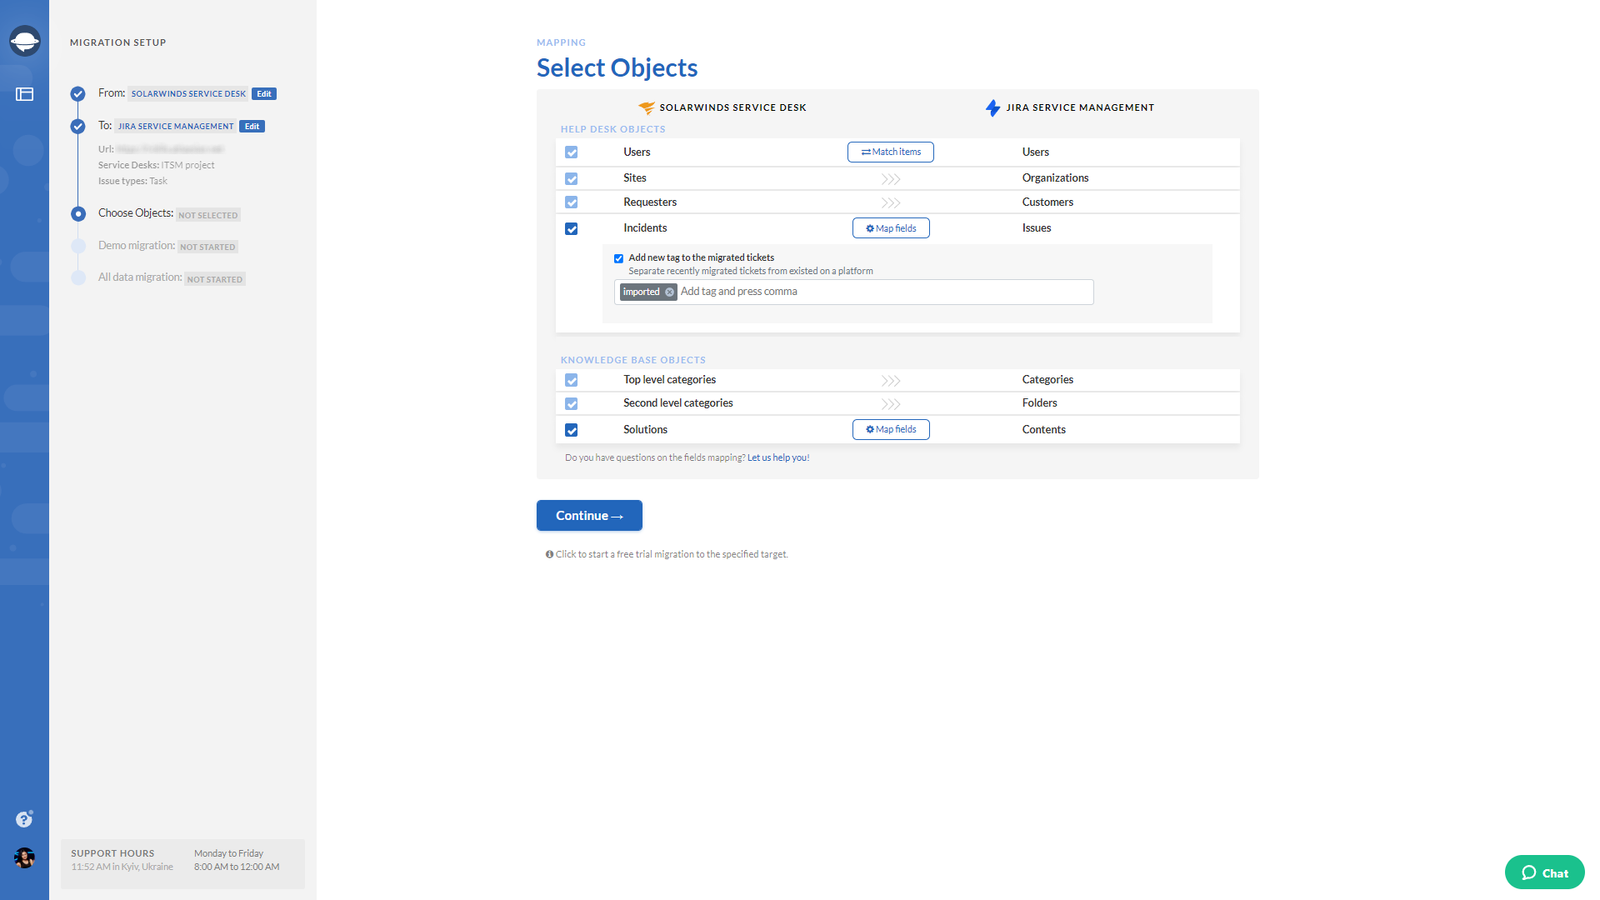1600x900 pixels.
Task: Click the Organizations target label
Action: [x=1055, y=178]
